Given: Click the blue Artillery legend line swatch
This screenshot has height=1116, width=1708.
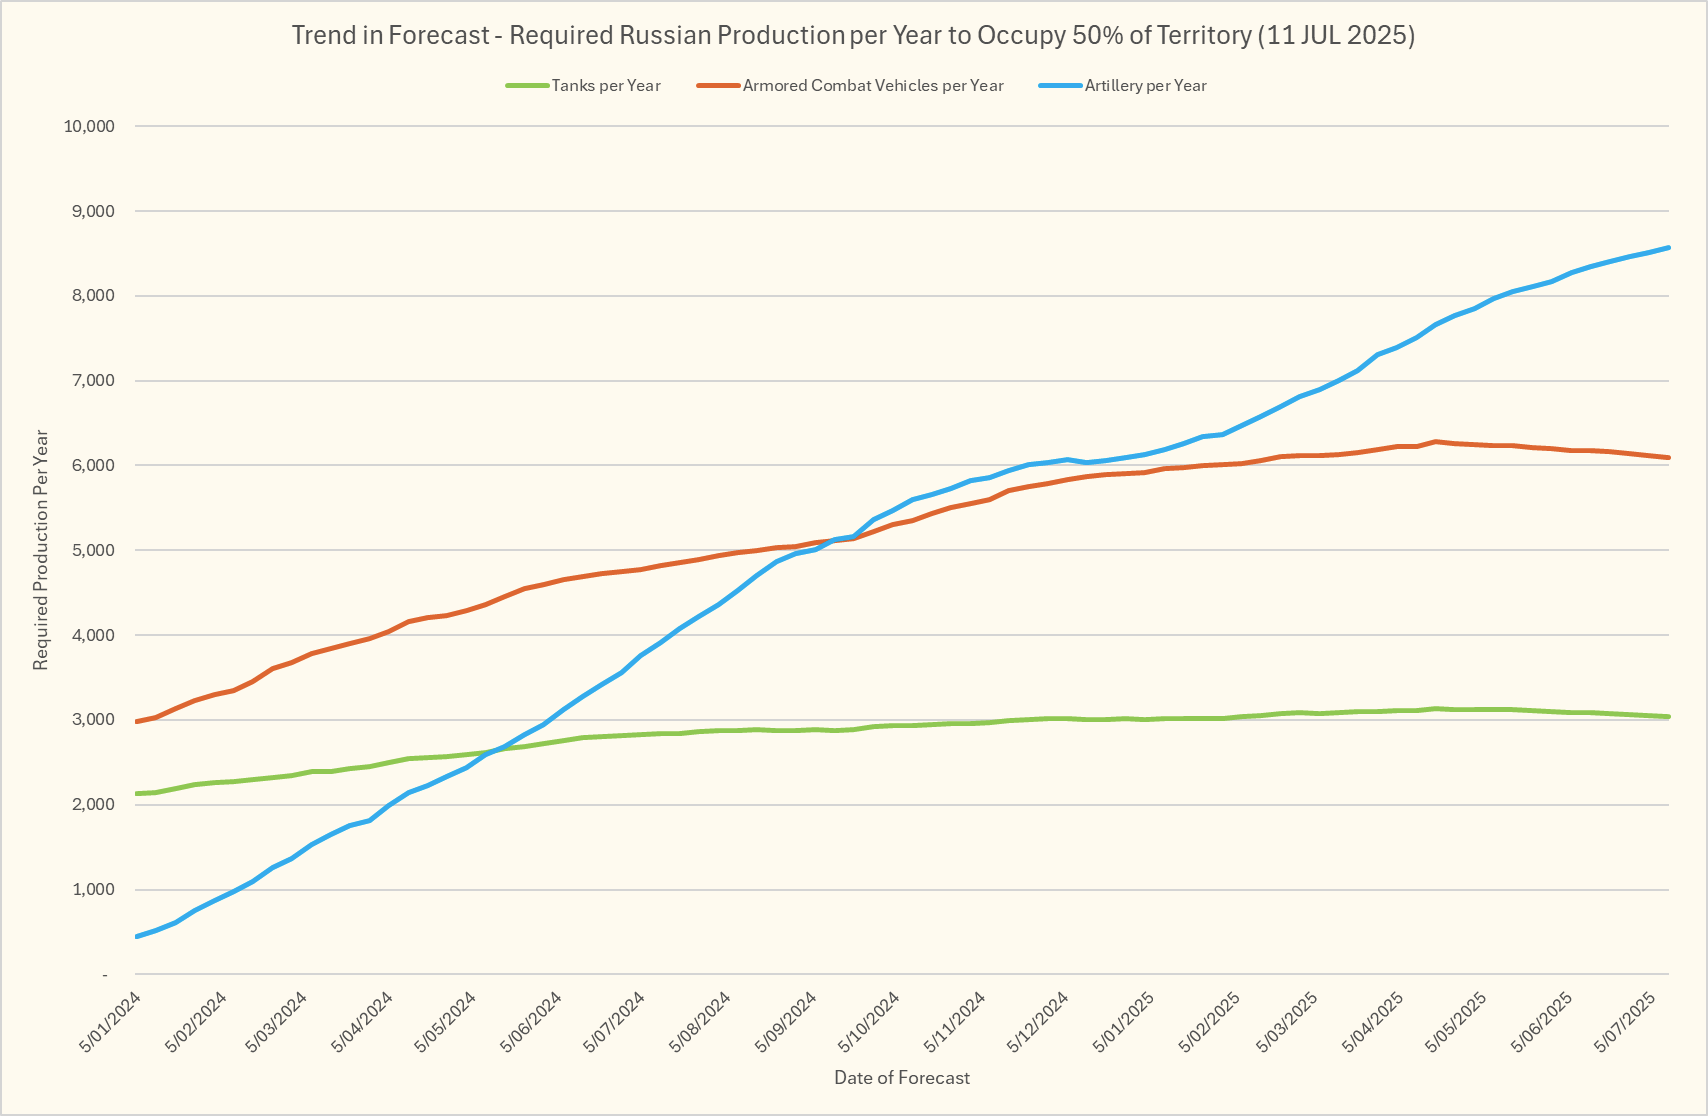Looking at the screenshot, I should click(x=1060, y=86).
